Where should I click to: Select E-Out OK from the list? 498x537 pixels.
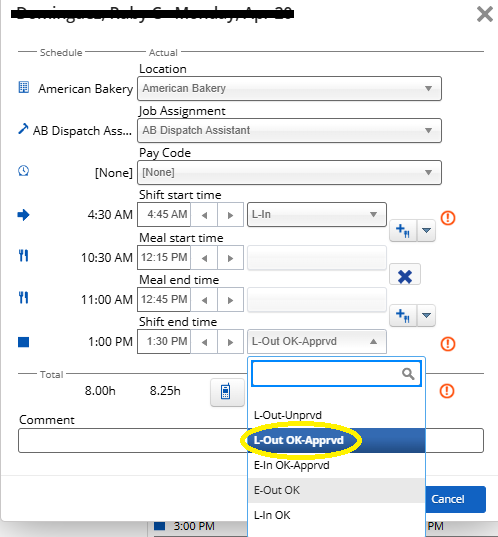pyautogui.click(x=336, y=490)
